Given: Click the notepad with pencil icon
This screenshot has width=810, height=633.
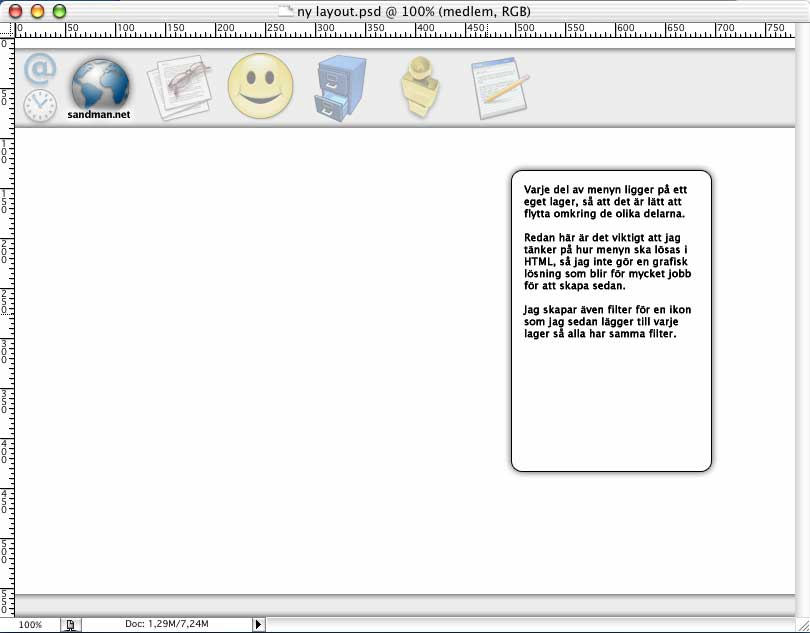Looking at the screenshot, I should [500, 88].
